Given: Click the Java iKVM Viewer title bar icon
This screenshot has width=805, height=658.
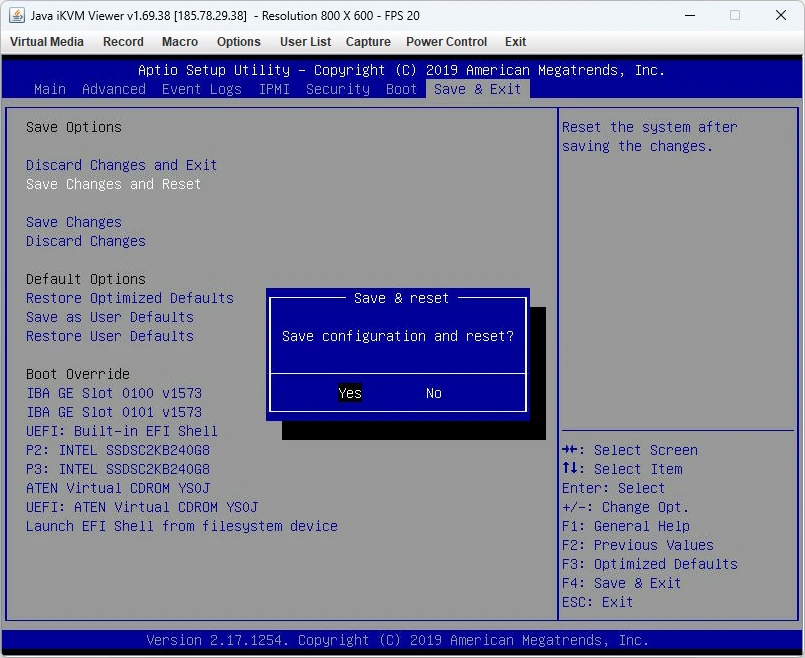Looking at the screenshot, I should (x=15, y=15).
